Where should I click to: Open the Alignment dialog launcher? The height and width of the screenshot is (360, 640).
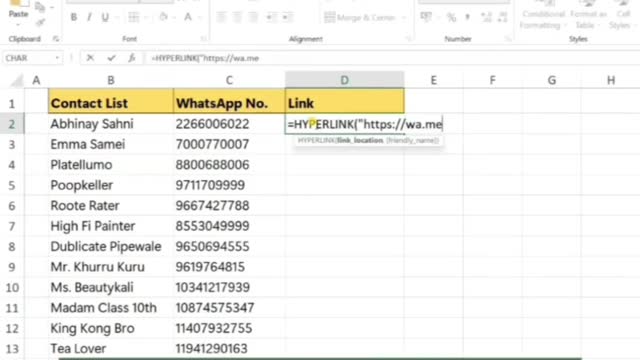point(409,39)
